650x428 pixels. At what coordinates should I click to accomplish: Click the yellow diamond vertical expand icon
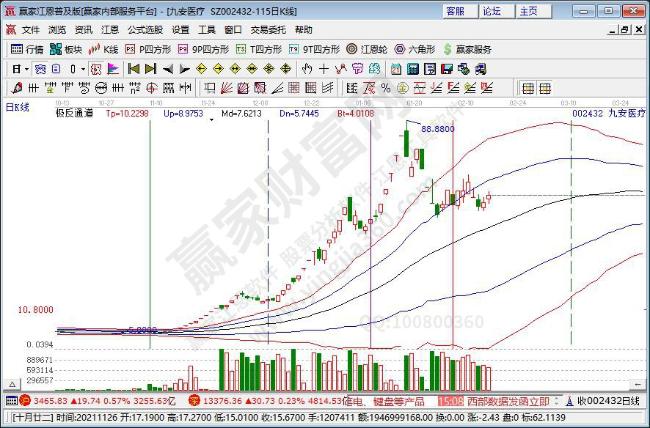tap(286, 69)
